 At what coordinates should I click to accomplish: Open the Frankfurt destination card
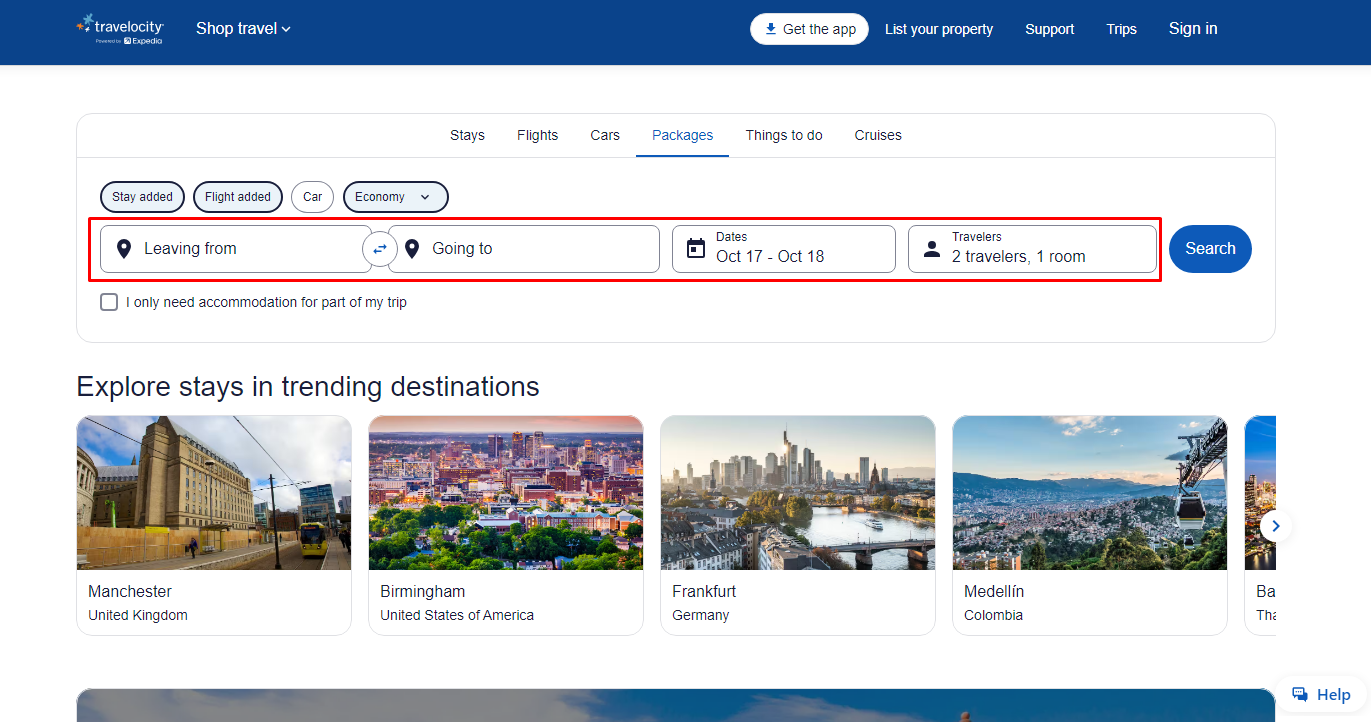798,525
